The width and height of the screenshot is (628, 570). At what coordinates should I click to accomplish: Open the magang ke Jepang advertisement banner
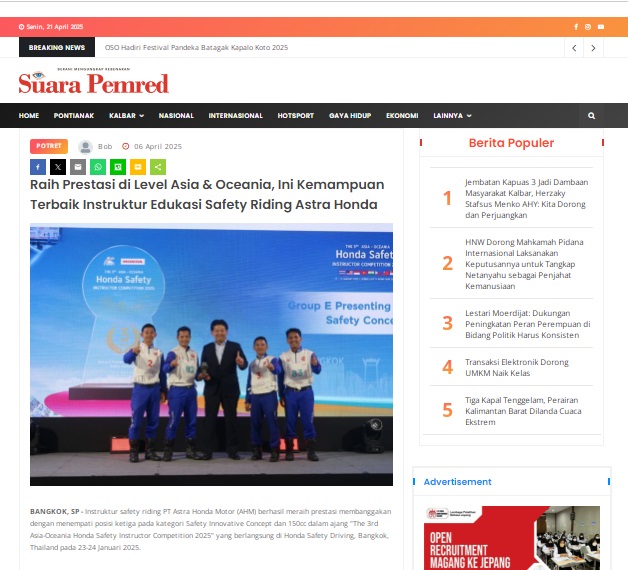(512, 538)
